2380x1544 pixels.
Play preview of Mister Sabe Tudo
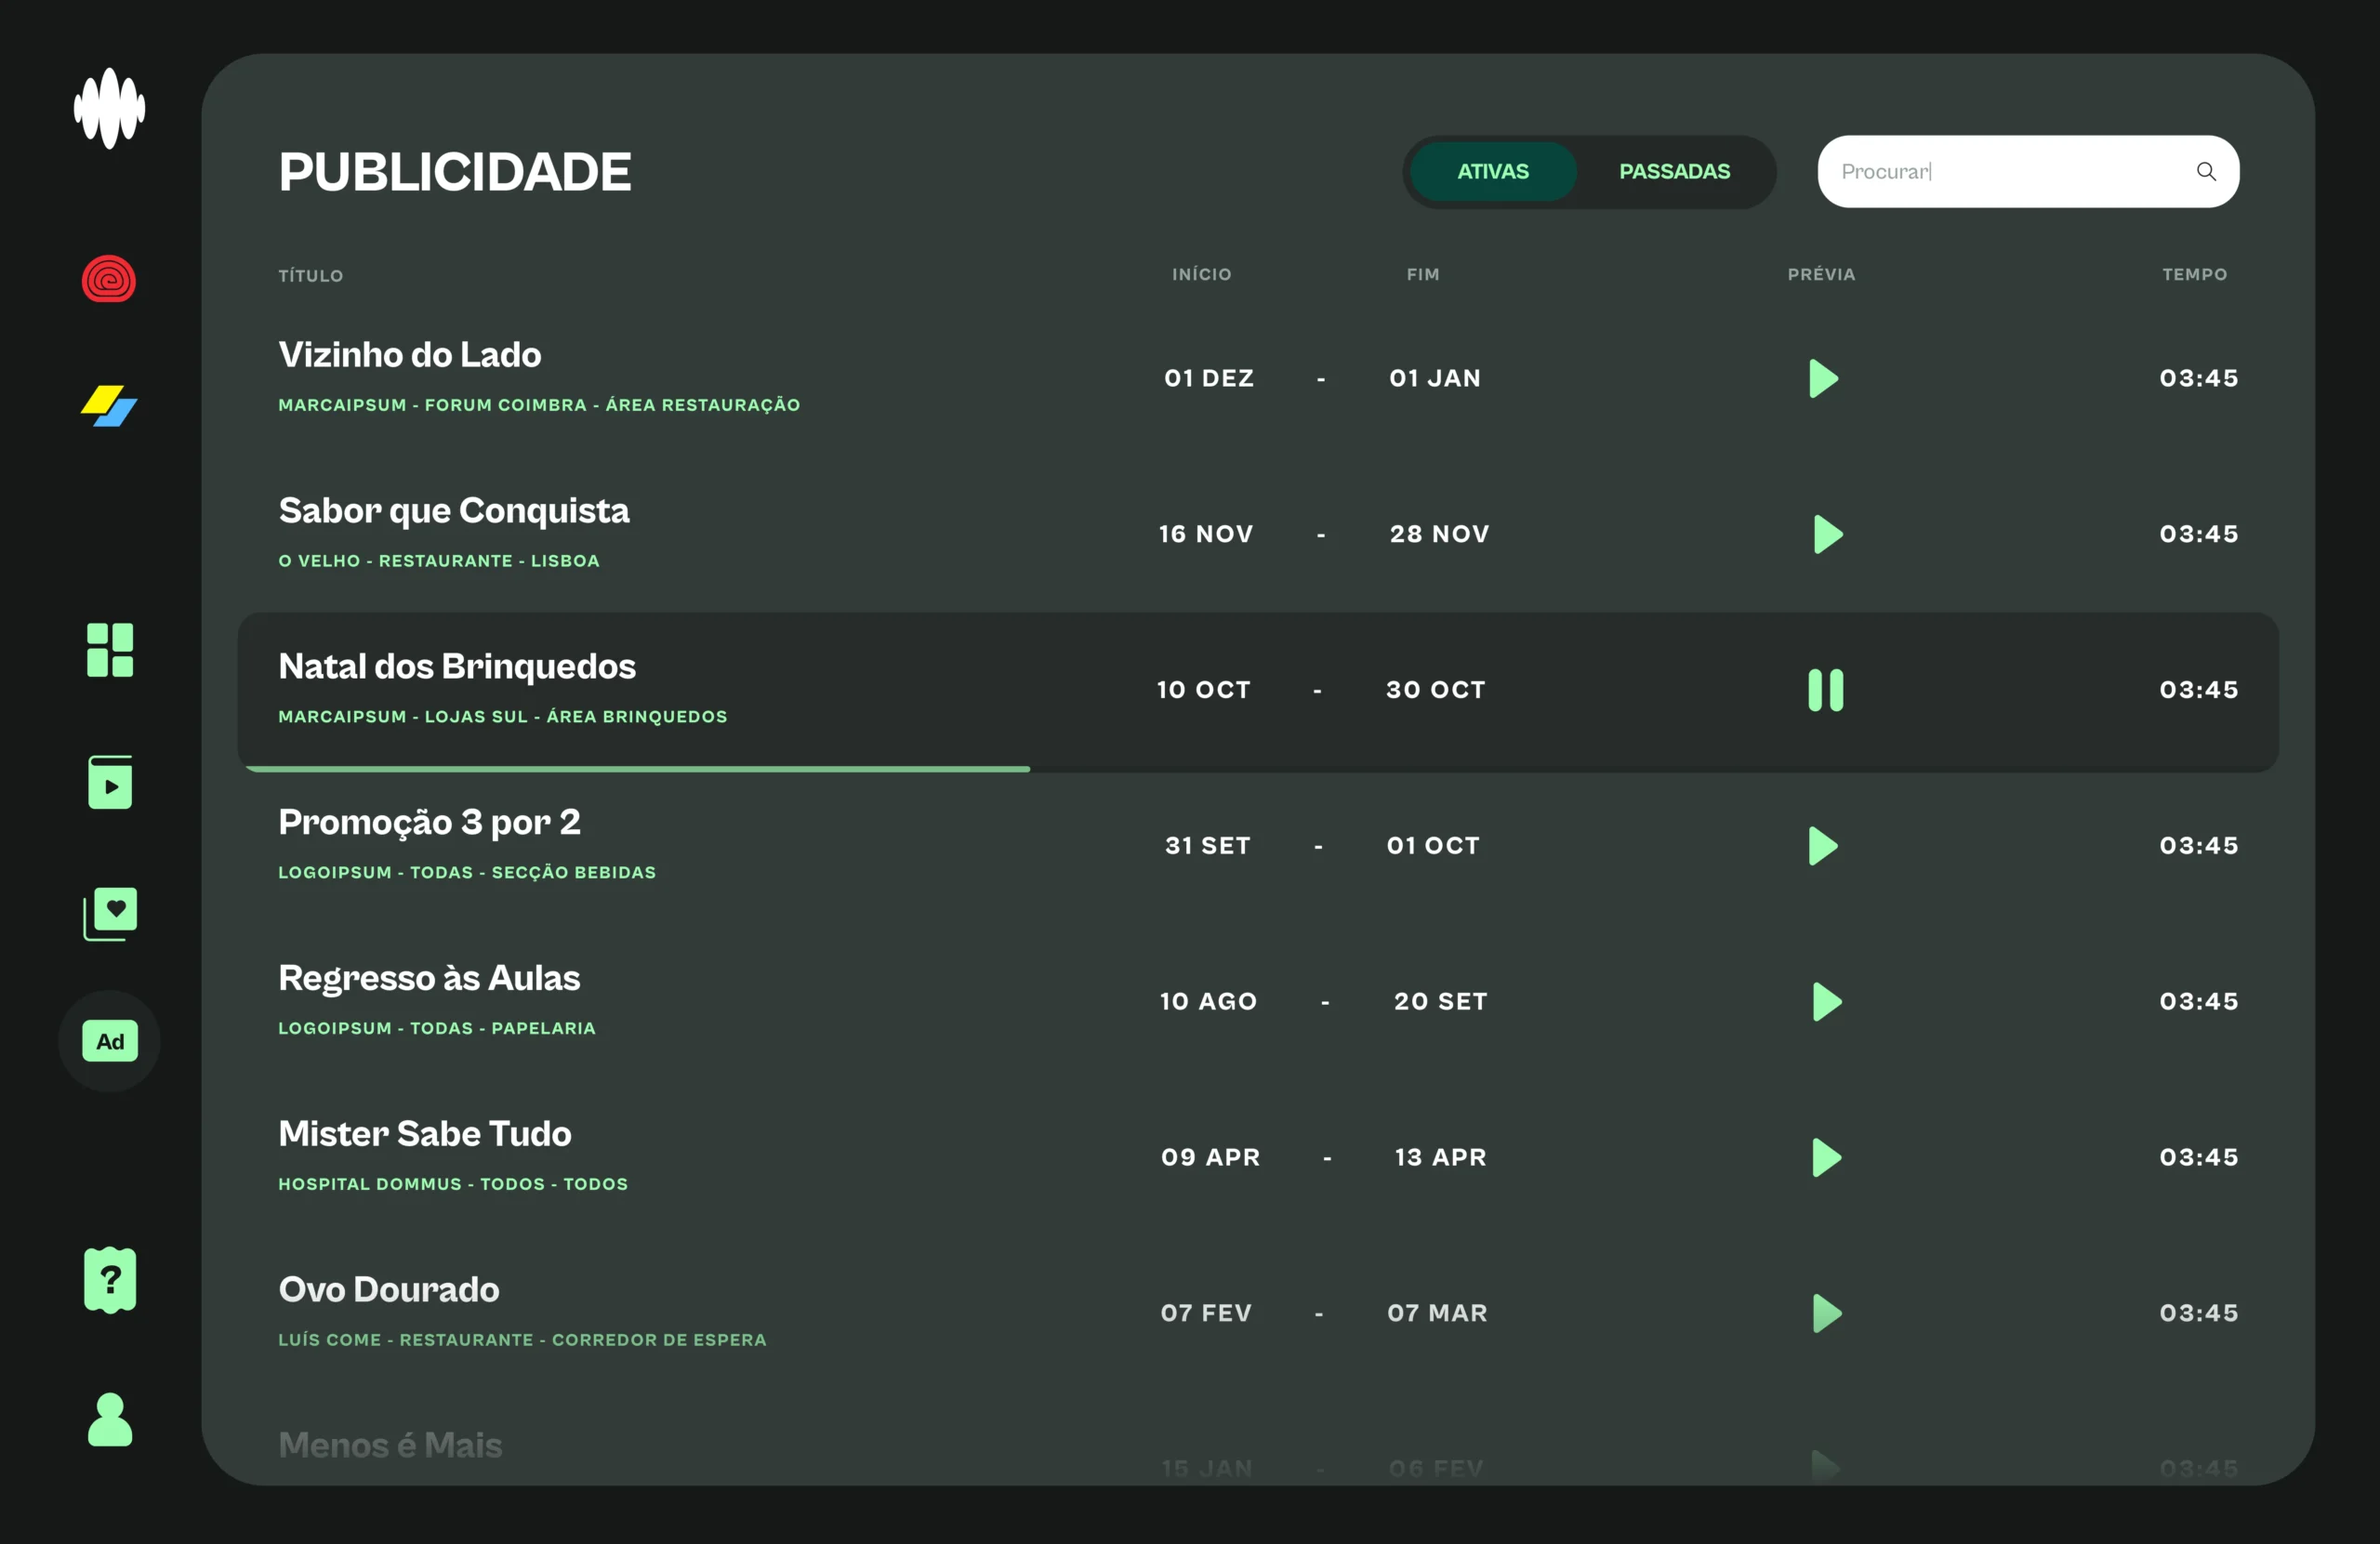(1826, 1157)
